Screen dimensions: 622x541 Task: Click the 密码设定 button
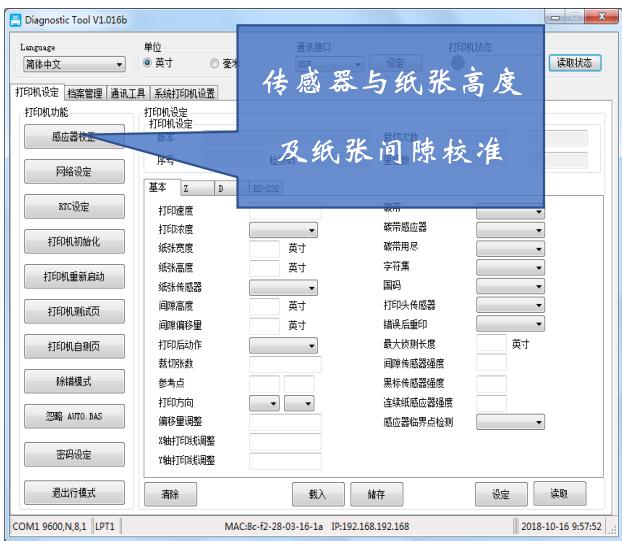(x=74, y=455)
